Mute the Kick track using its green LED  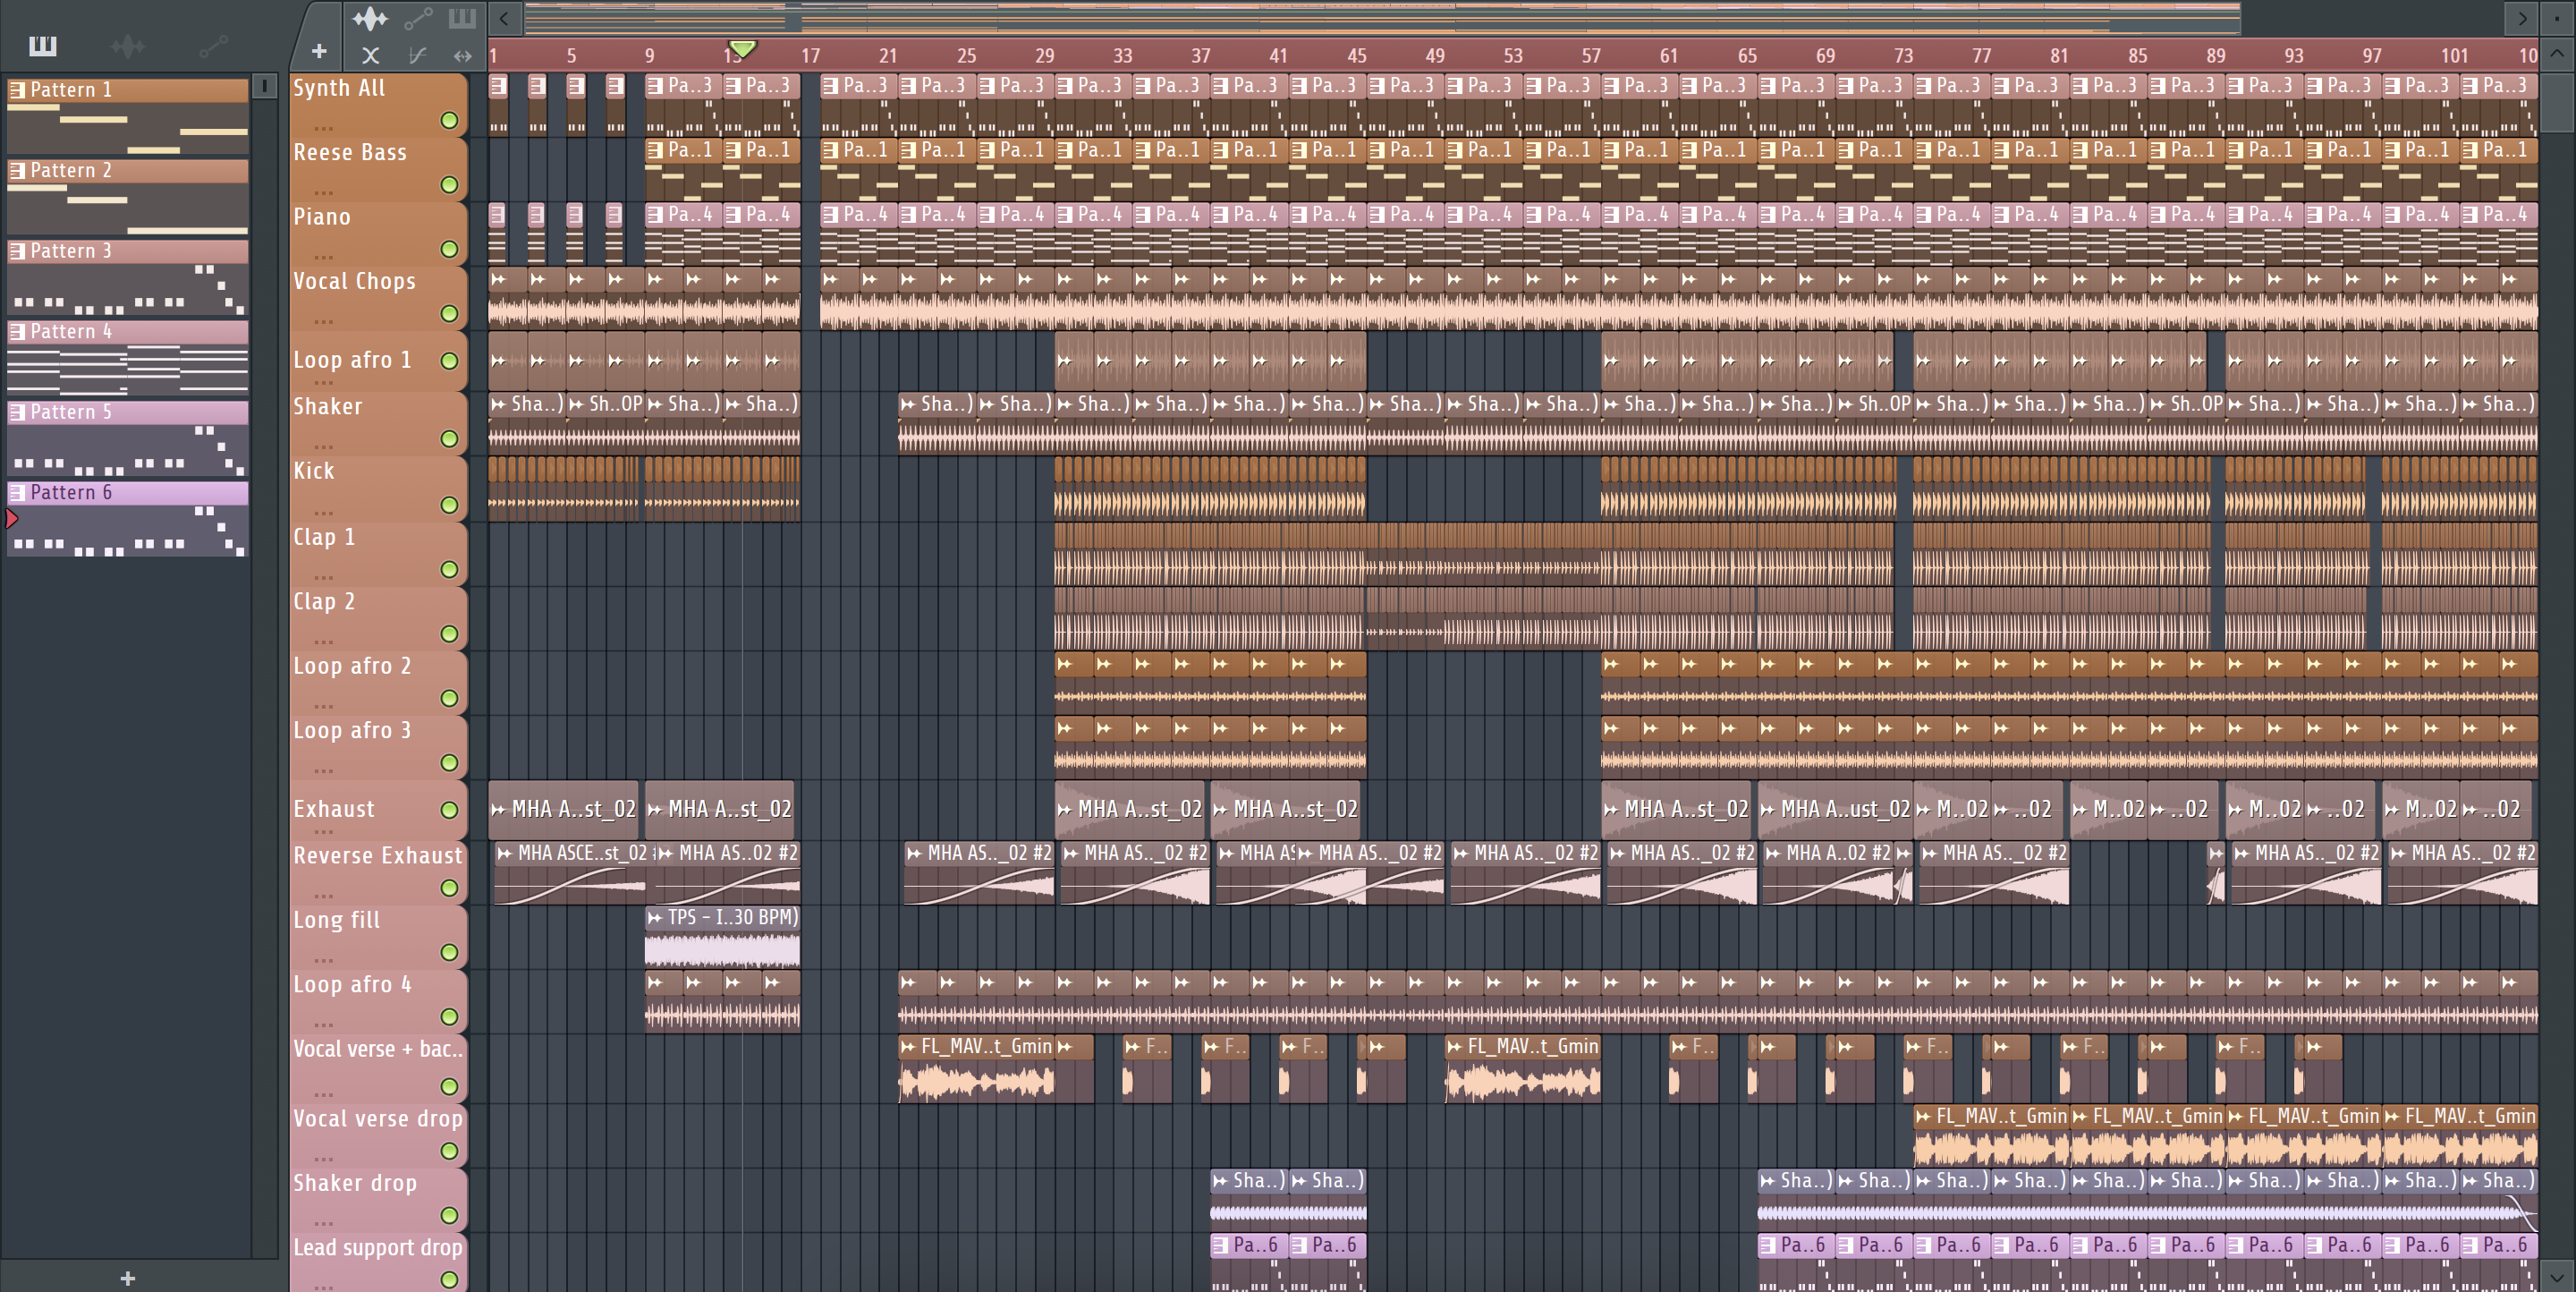click(x=449, y=505)
